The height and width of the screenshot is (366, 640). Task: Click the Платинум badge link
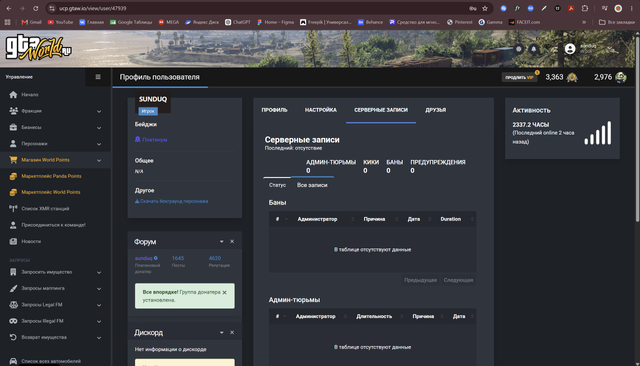coord(151,140)
